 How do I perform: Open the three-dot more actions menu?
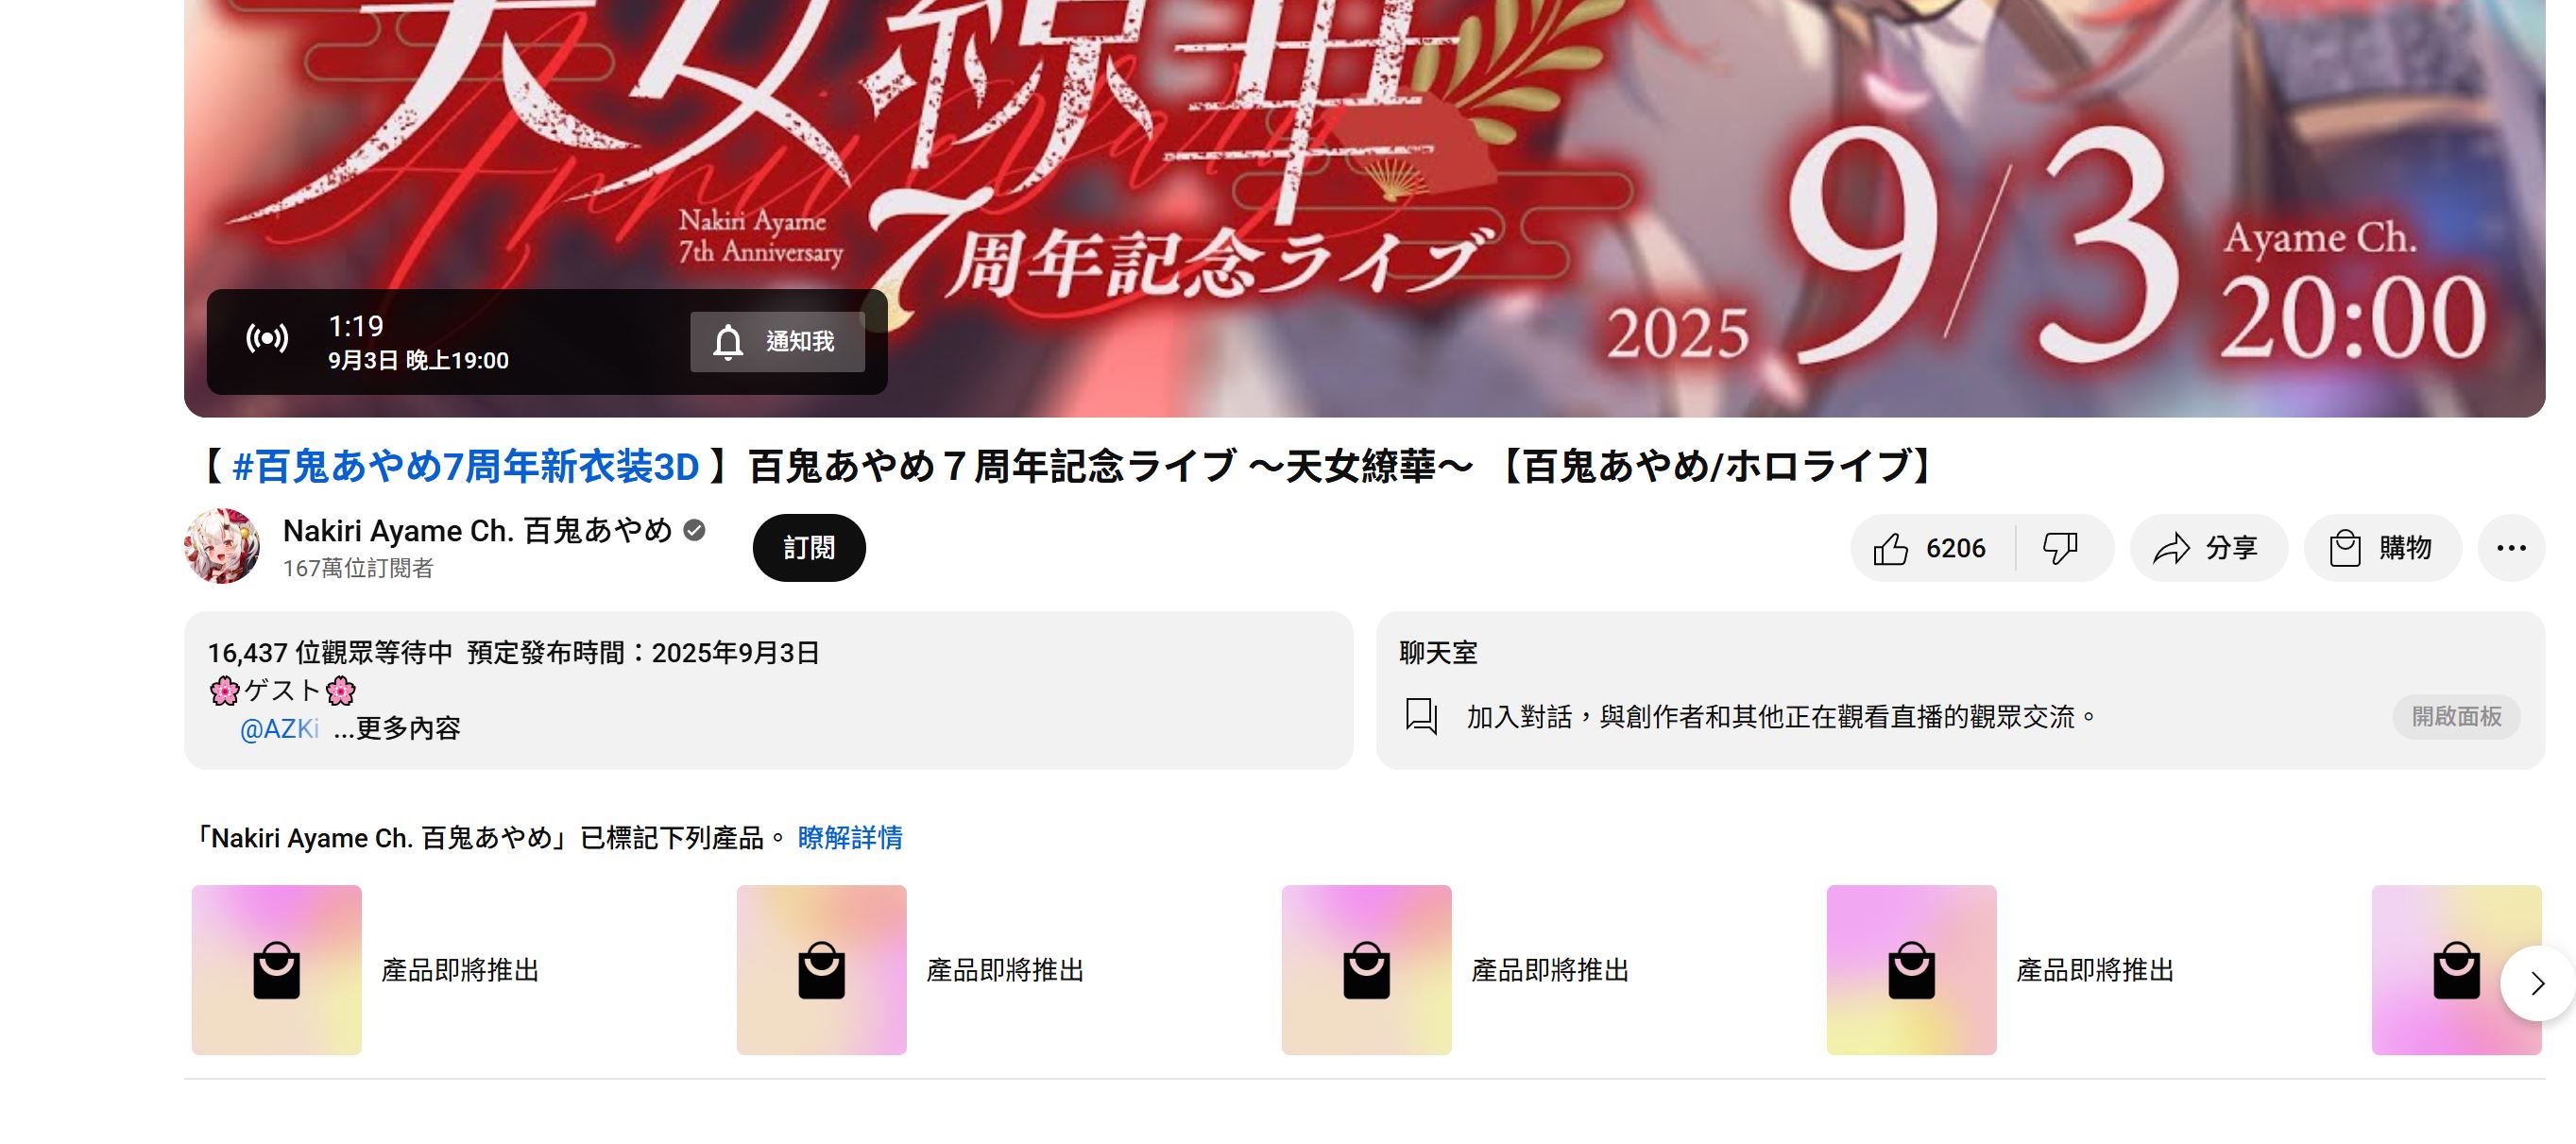(2511, 548)
